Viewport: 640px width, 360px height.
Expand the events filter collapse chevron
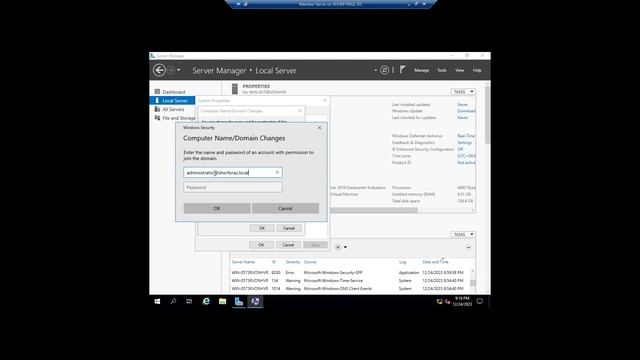[x=469, y=247]
